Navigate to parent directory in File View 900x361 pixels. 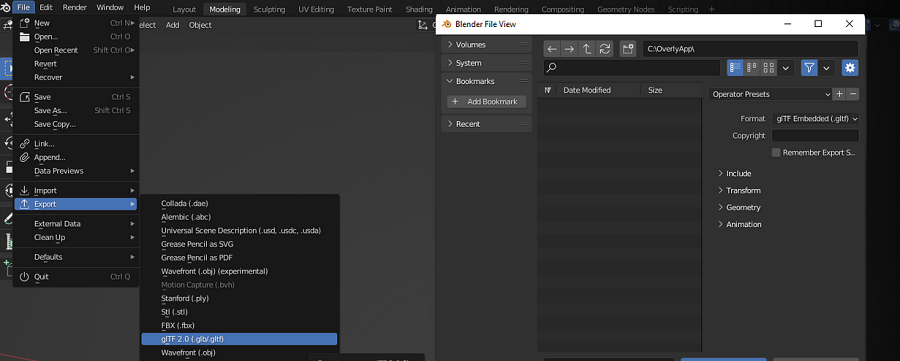pyautogui.click(x=587, y=49)
